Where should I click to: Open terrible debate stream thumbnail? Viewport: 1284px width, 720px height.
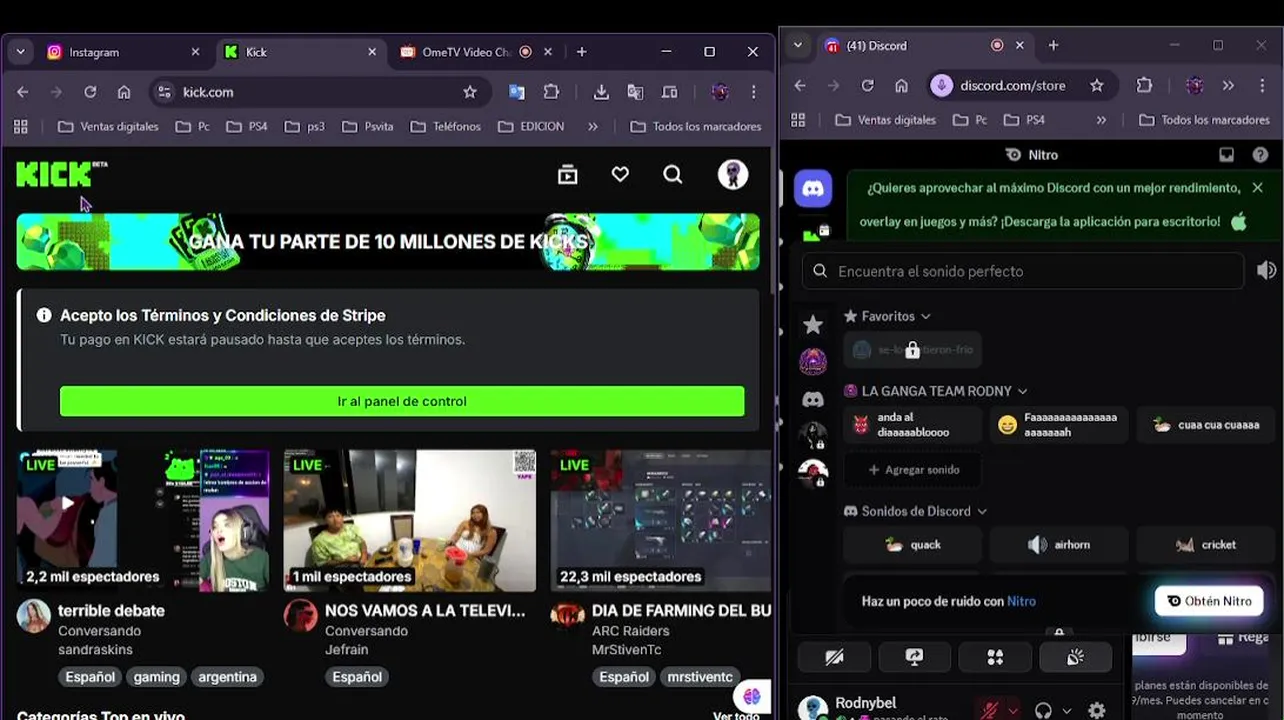click(x=143, y=520)
